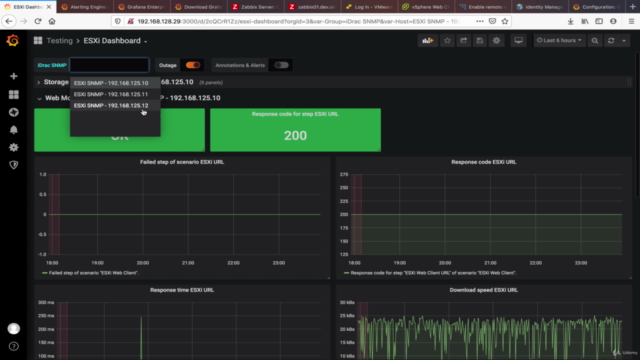Screen dimensions: 640x360
Task: Open the Last 6 hours time picker
Action: click(559, 40)
